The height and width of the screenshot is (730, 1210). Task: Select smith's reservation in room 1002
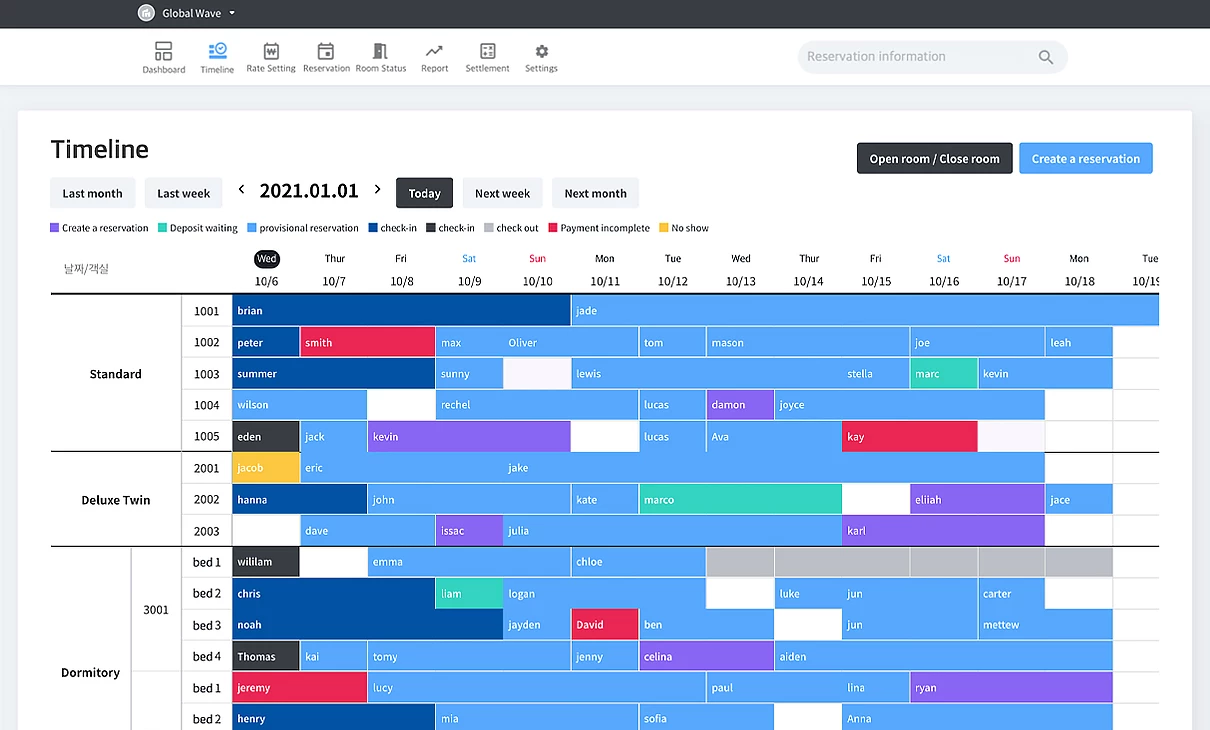367,342
